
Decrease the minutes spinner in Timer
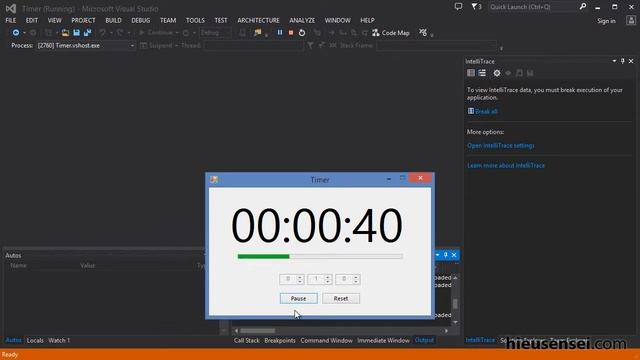pyautogui.click(x=328, y=282)
